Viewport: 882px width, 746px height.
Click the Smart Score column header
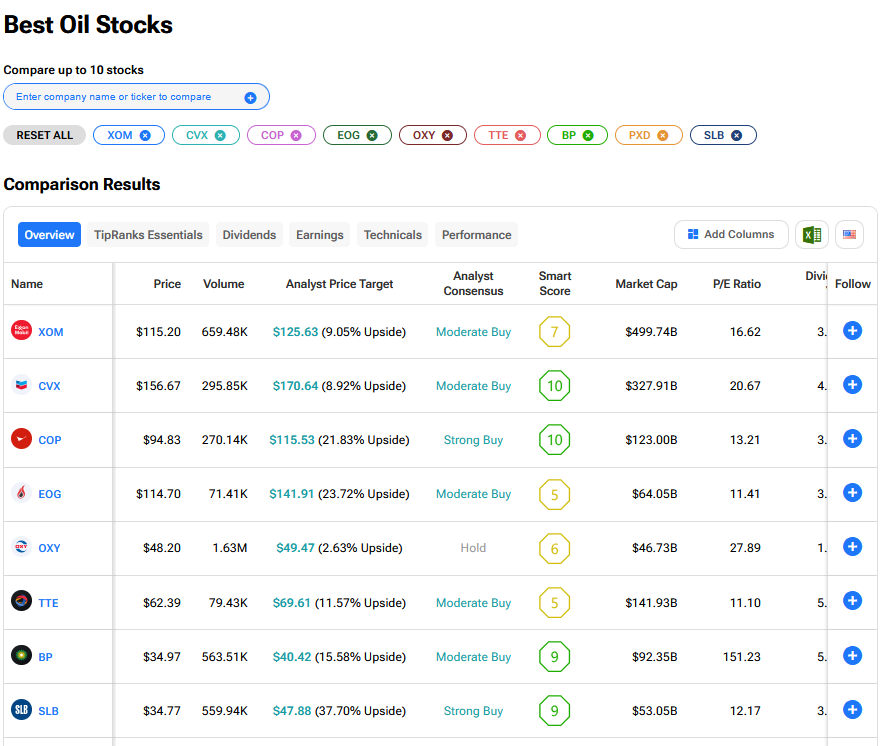coord(555,284)
